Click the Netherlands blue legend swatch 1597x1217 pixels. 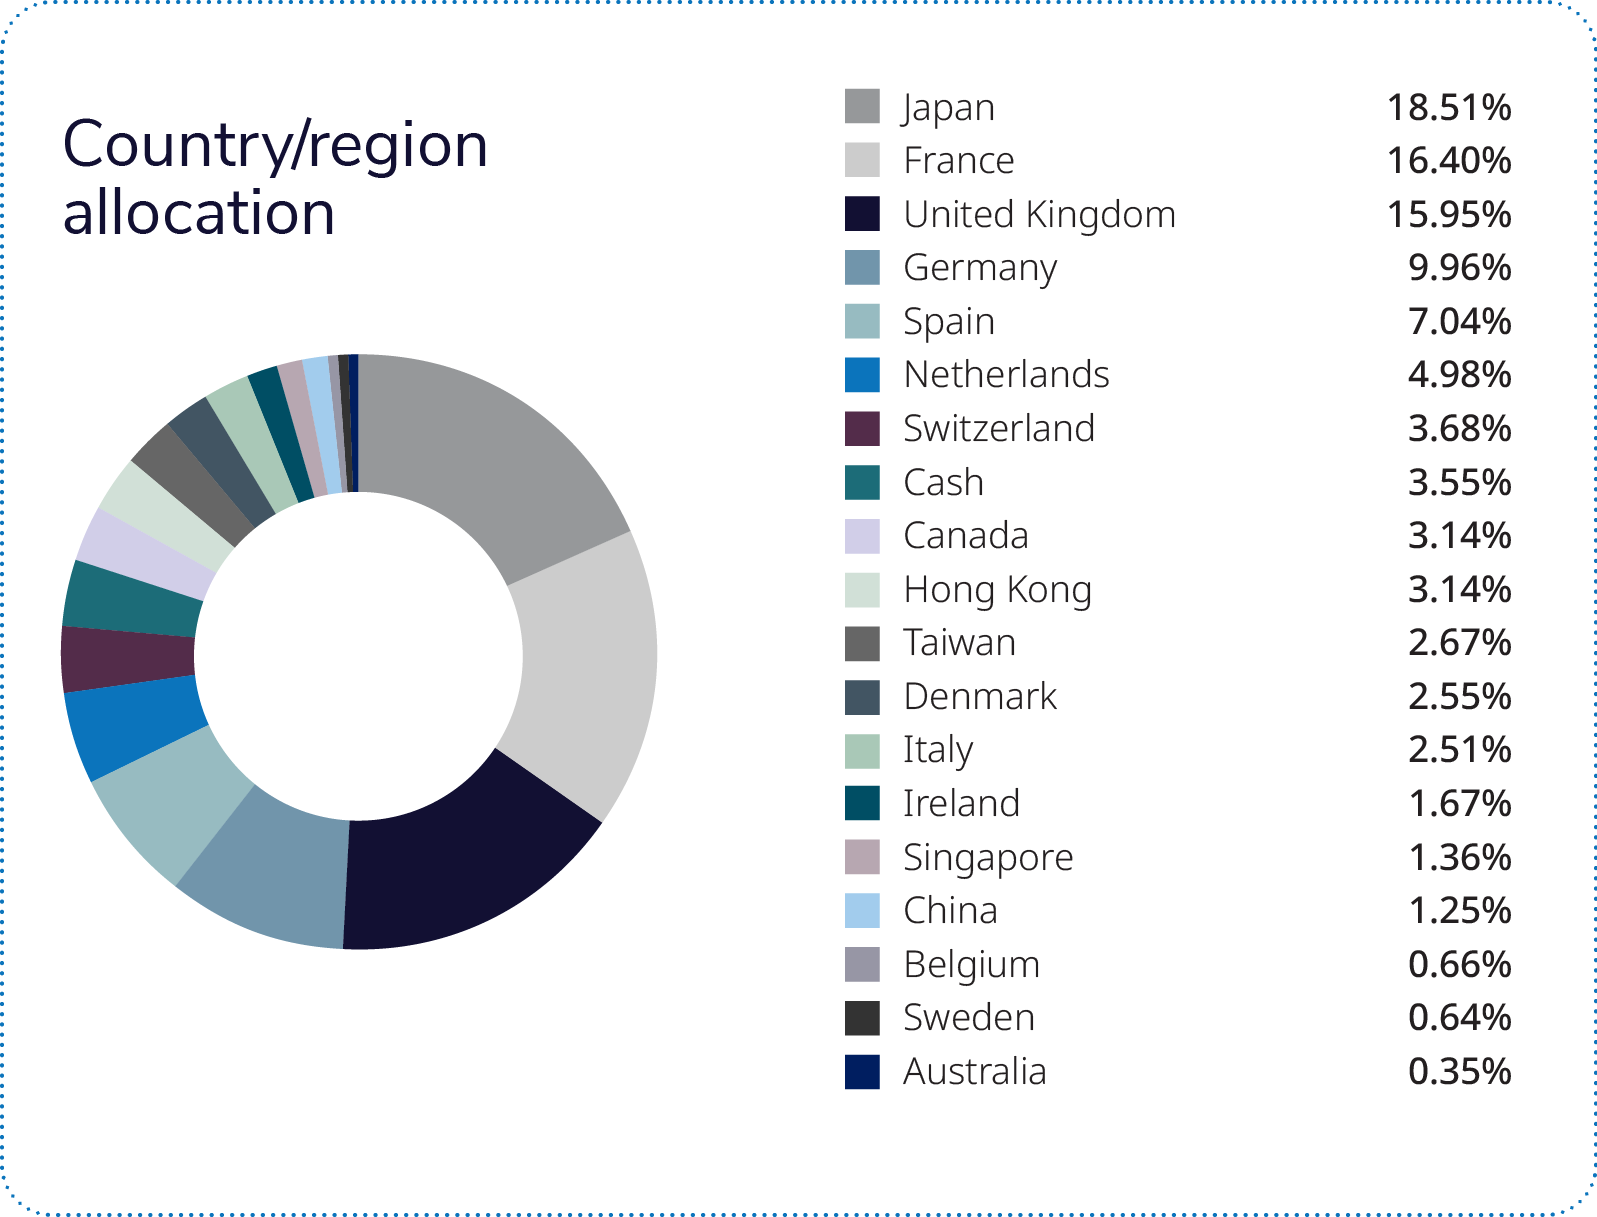pyautogui.click(x=862, y=375)
